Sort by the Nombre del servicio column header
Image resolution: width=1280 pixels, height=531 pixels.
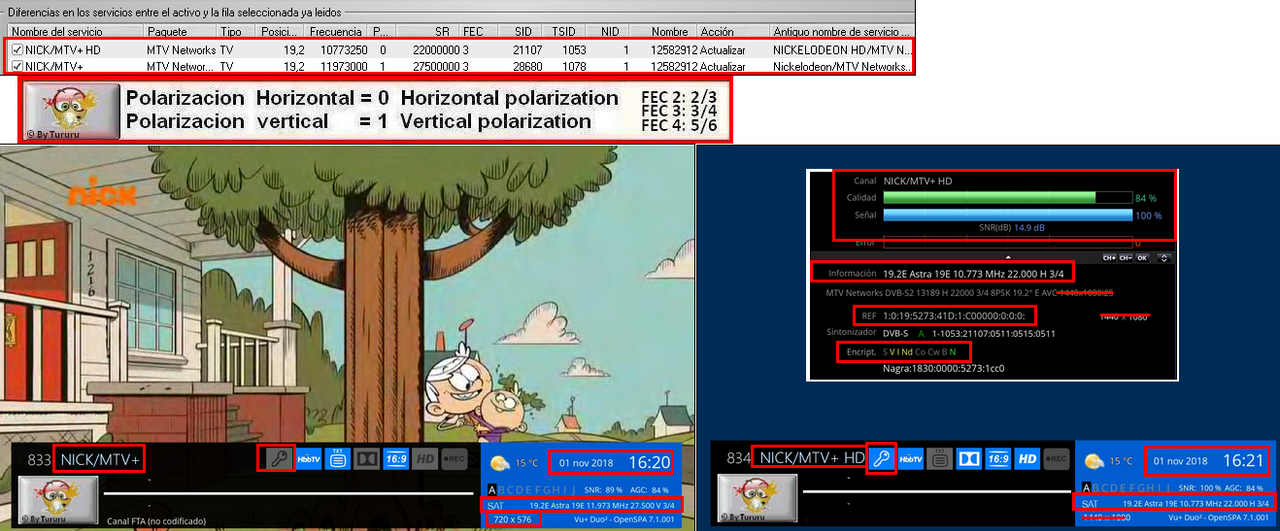pos(74,32)
